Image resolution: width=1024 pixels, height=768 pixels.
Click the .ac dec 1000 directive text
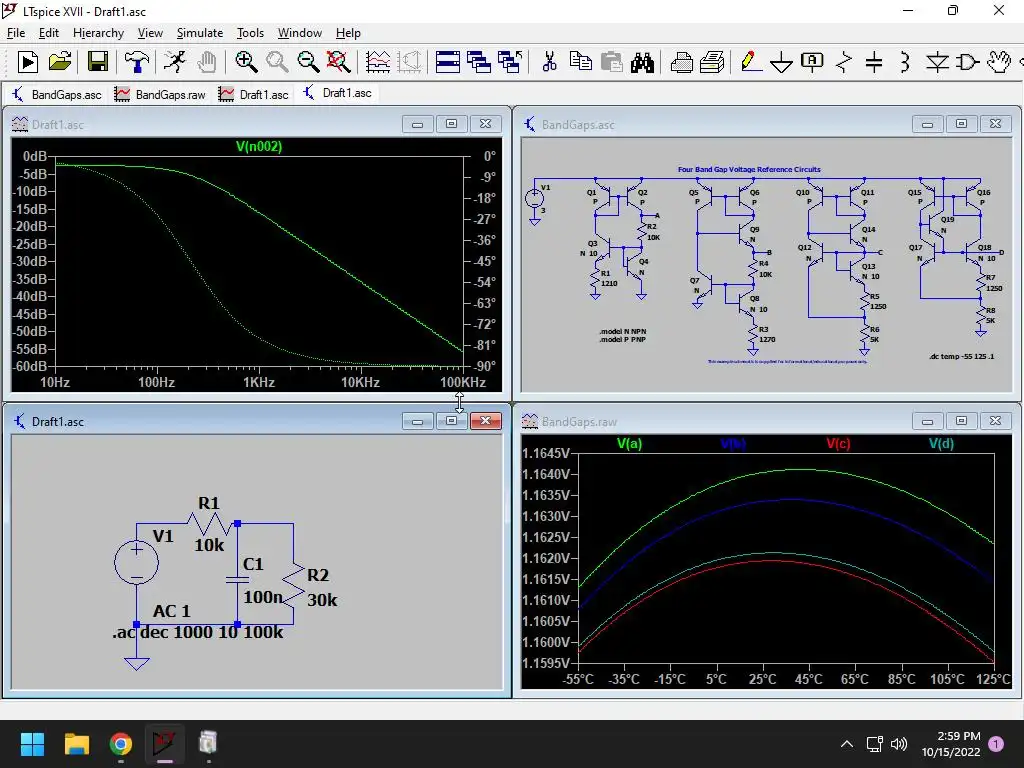coord(198,633)
